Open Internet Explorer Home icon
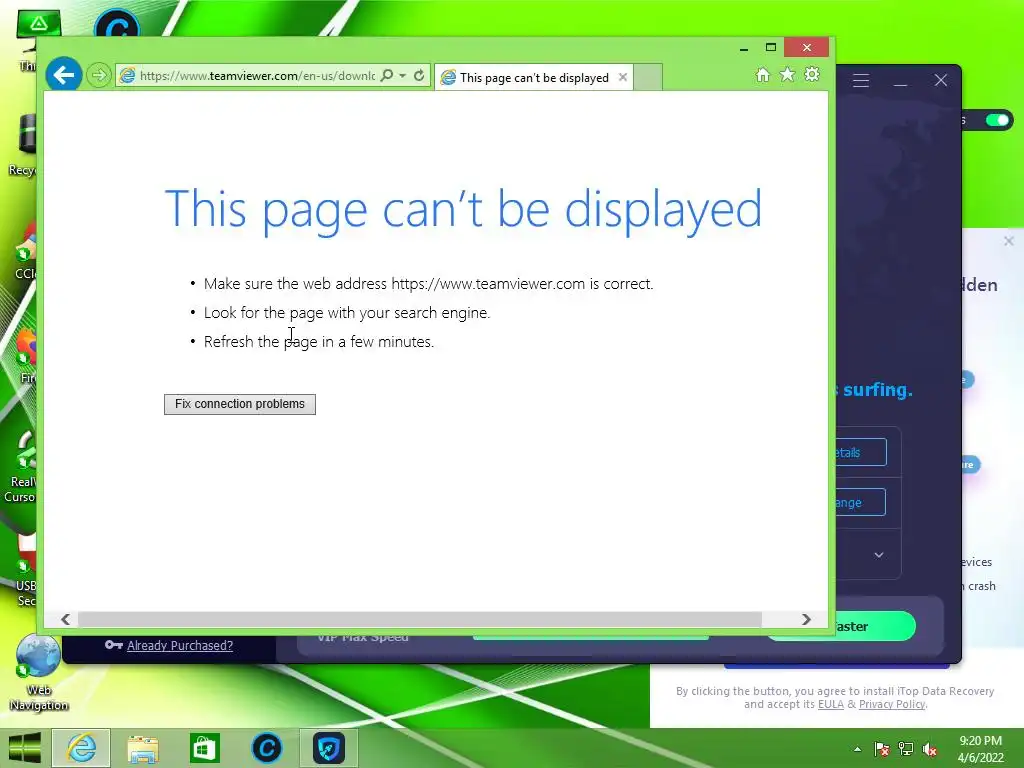Image resolution: width=1024 pixels, height=768 pixels. pos(762,75)
